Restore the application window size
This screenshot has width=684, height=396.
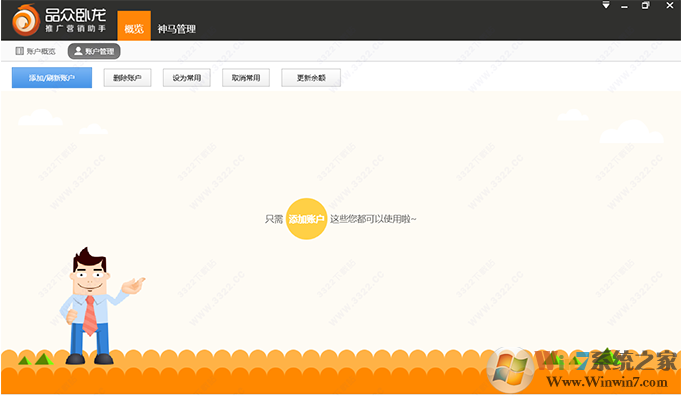[x=645, y=6]
